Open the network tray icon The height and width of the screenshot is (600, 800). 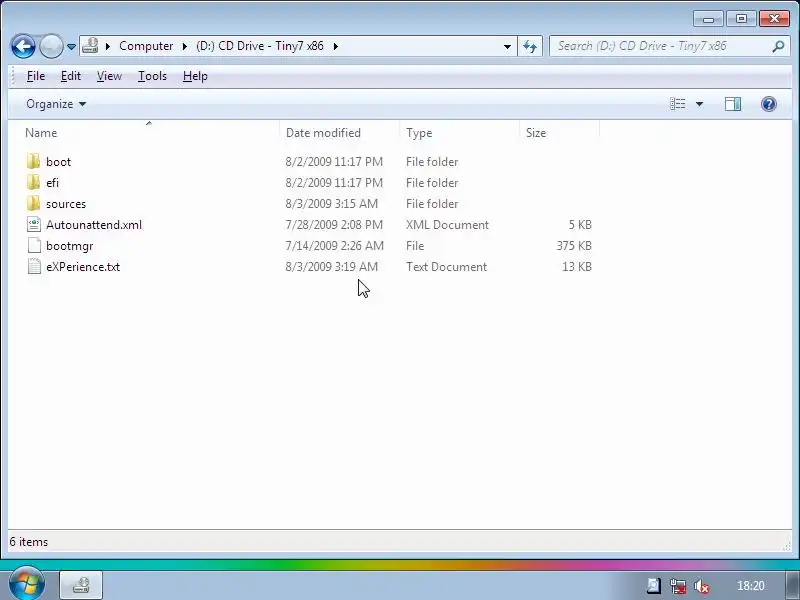(x=678, y=586)
